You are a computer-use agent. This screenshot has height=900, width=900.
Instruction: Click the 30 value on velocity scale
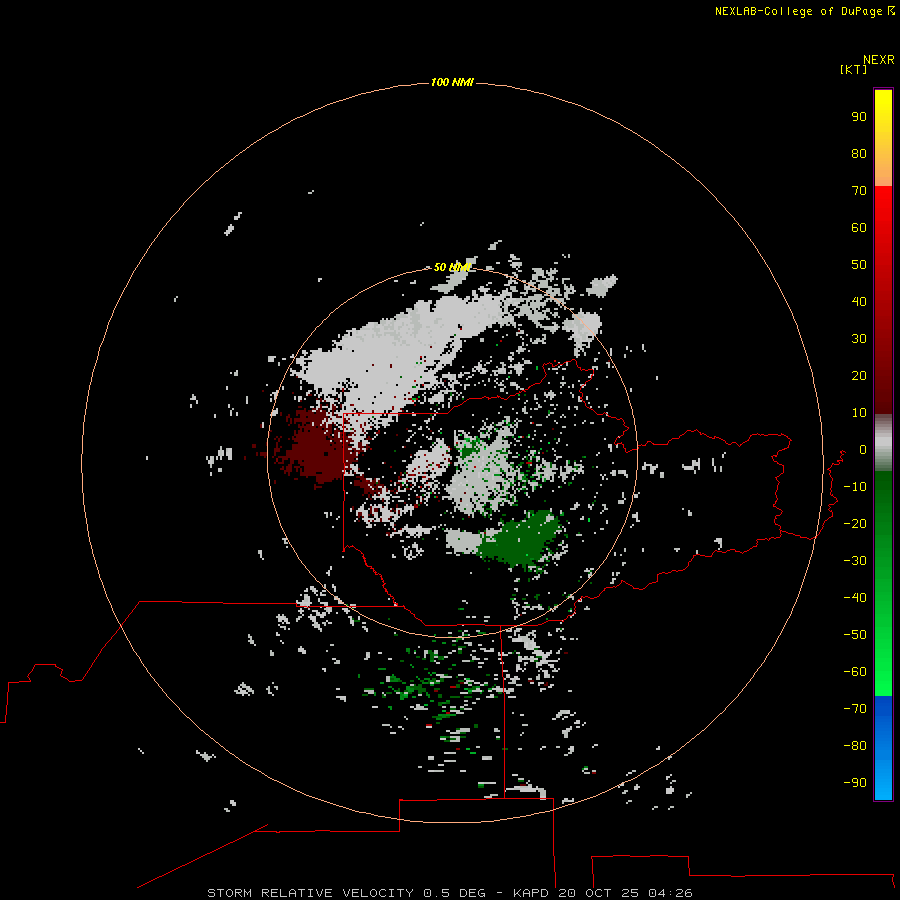pos(859,339)
